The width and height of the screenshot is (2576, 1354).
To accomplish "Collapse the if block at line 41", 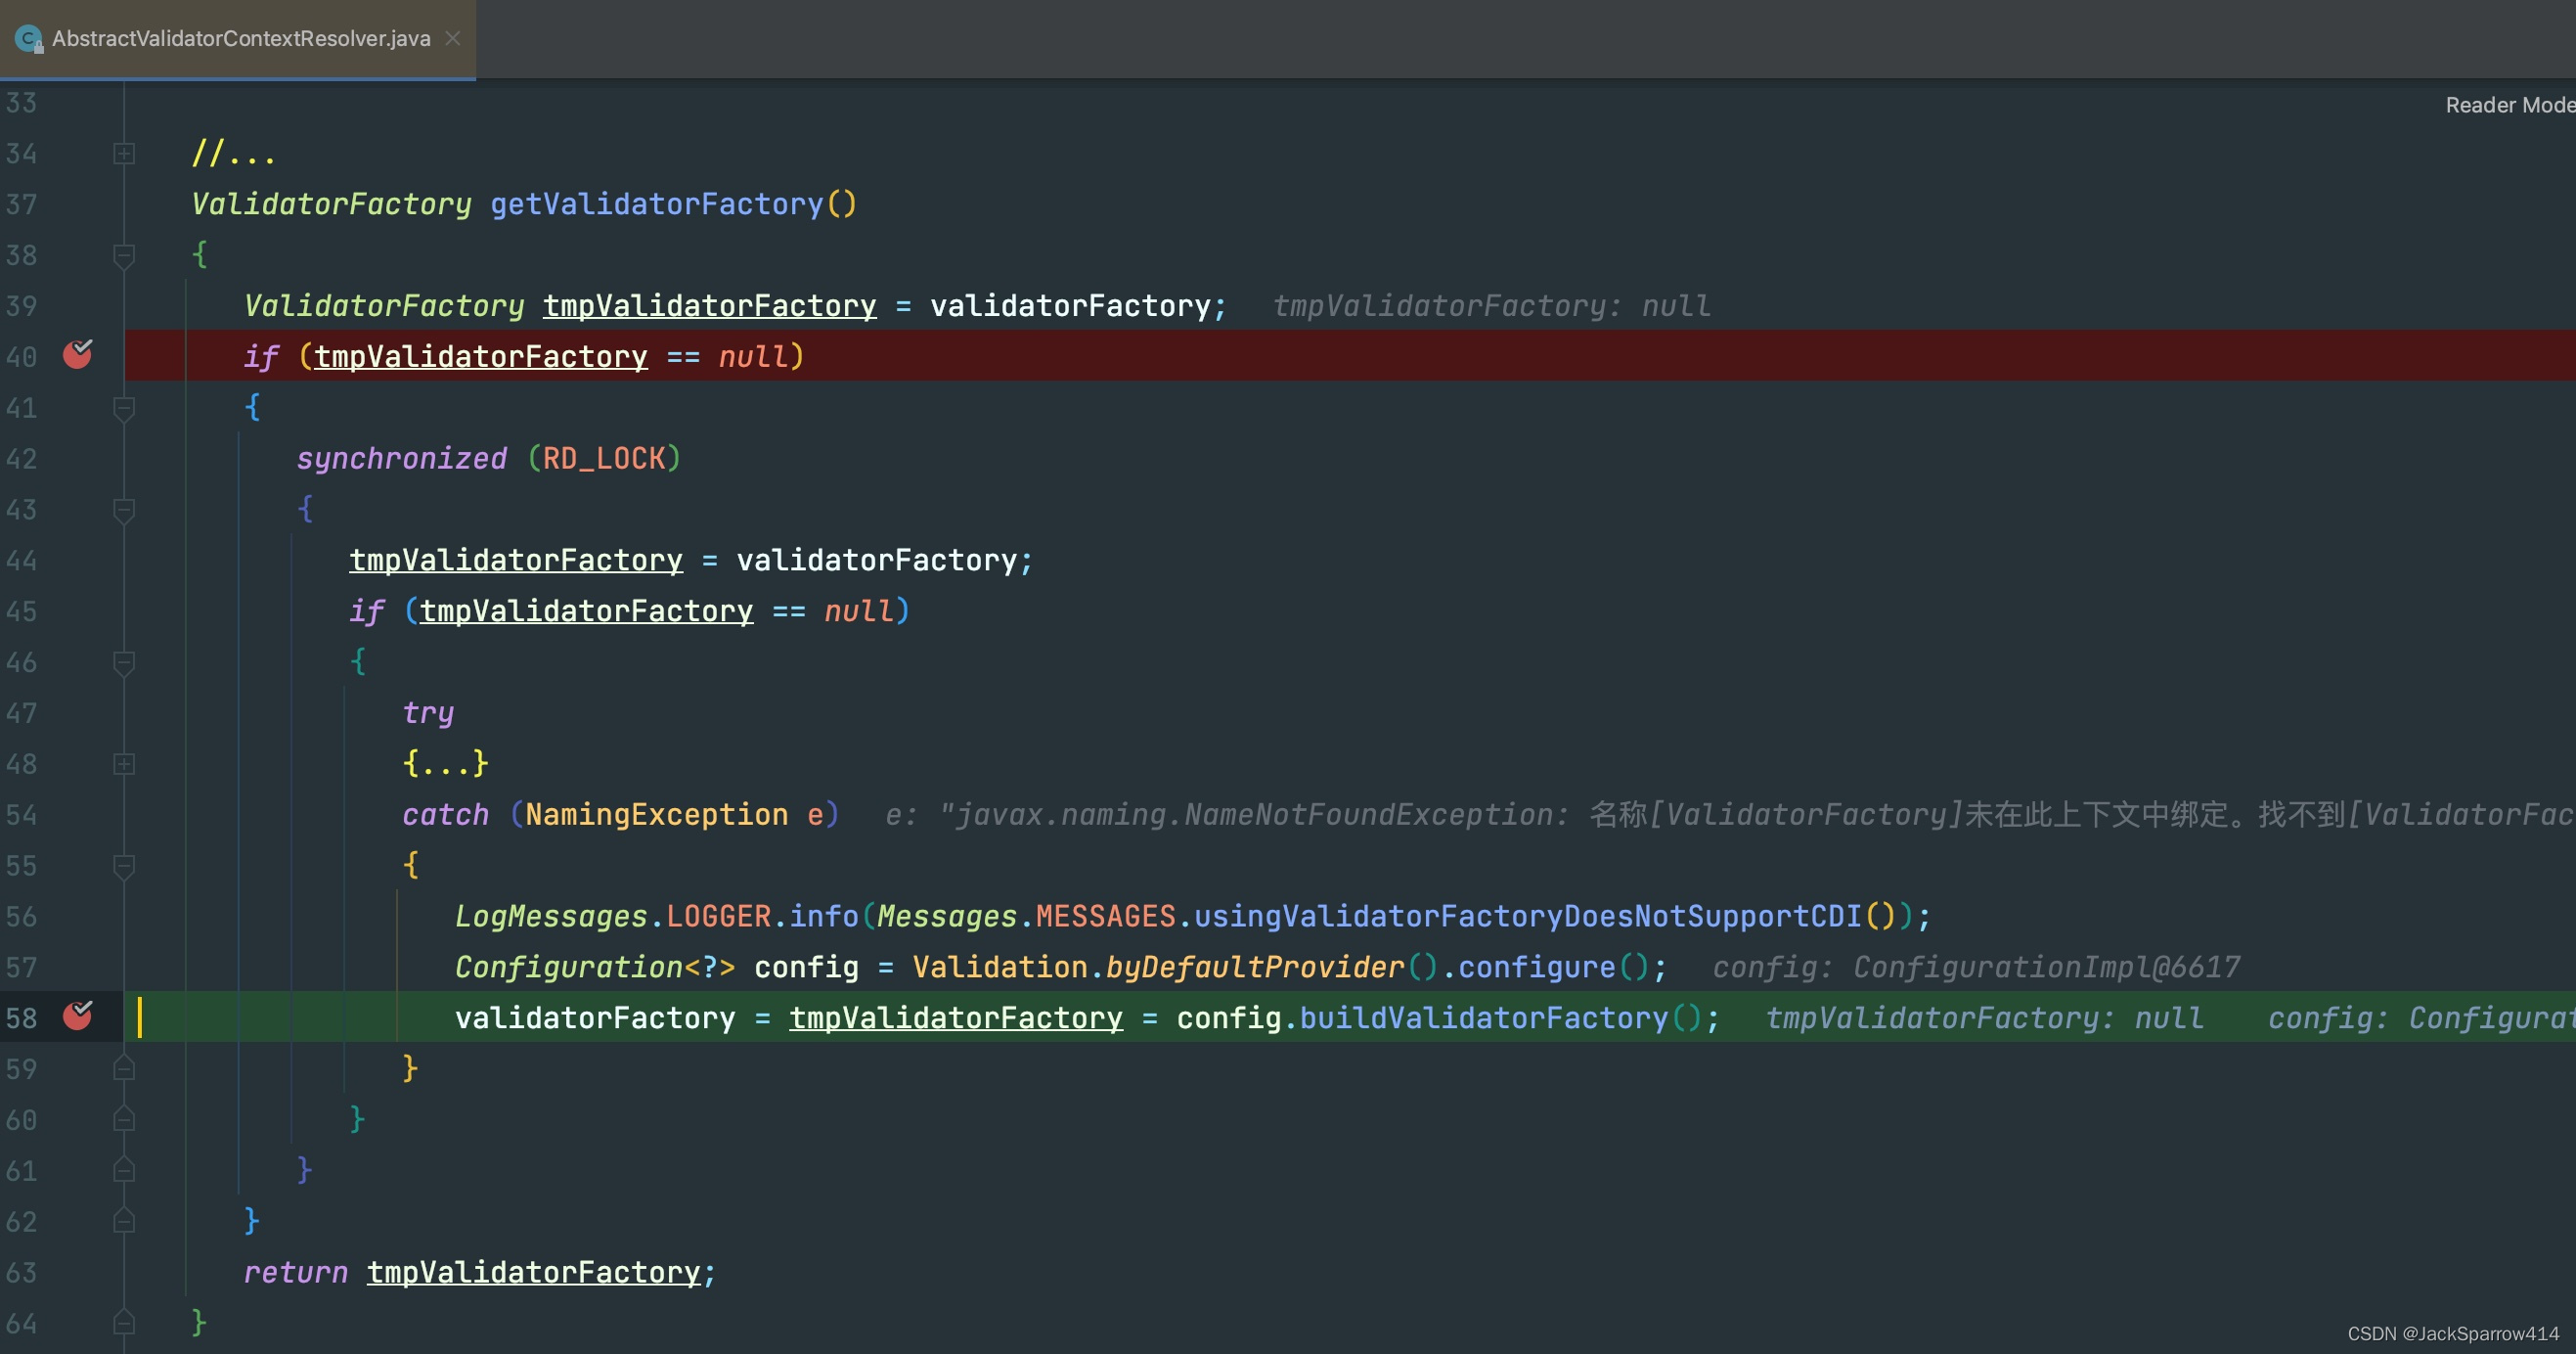I will tap(124, 408).
